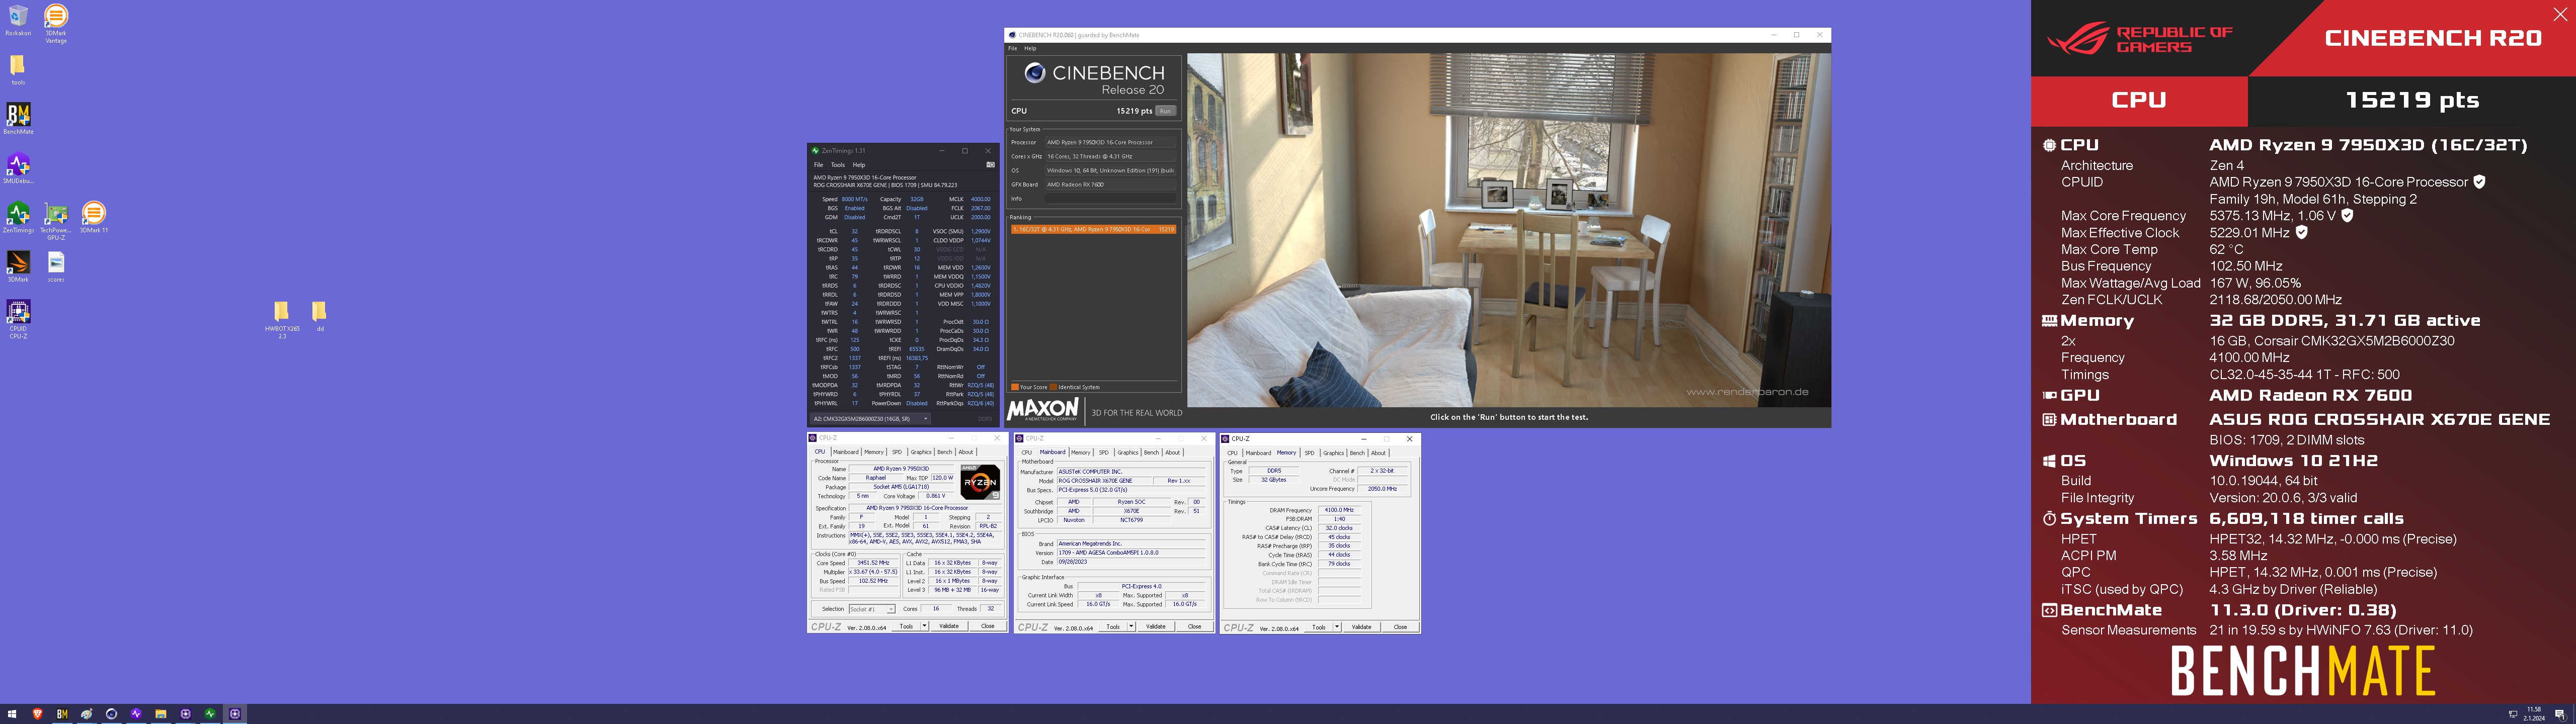The image size is (2576, 724).
Task: Select the 16C/32T ranking entry in Cinebench
Action: [1093, 229]
